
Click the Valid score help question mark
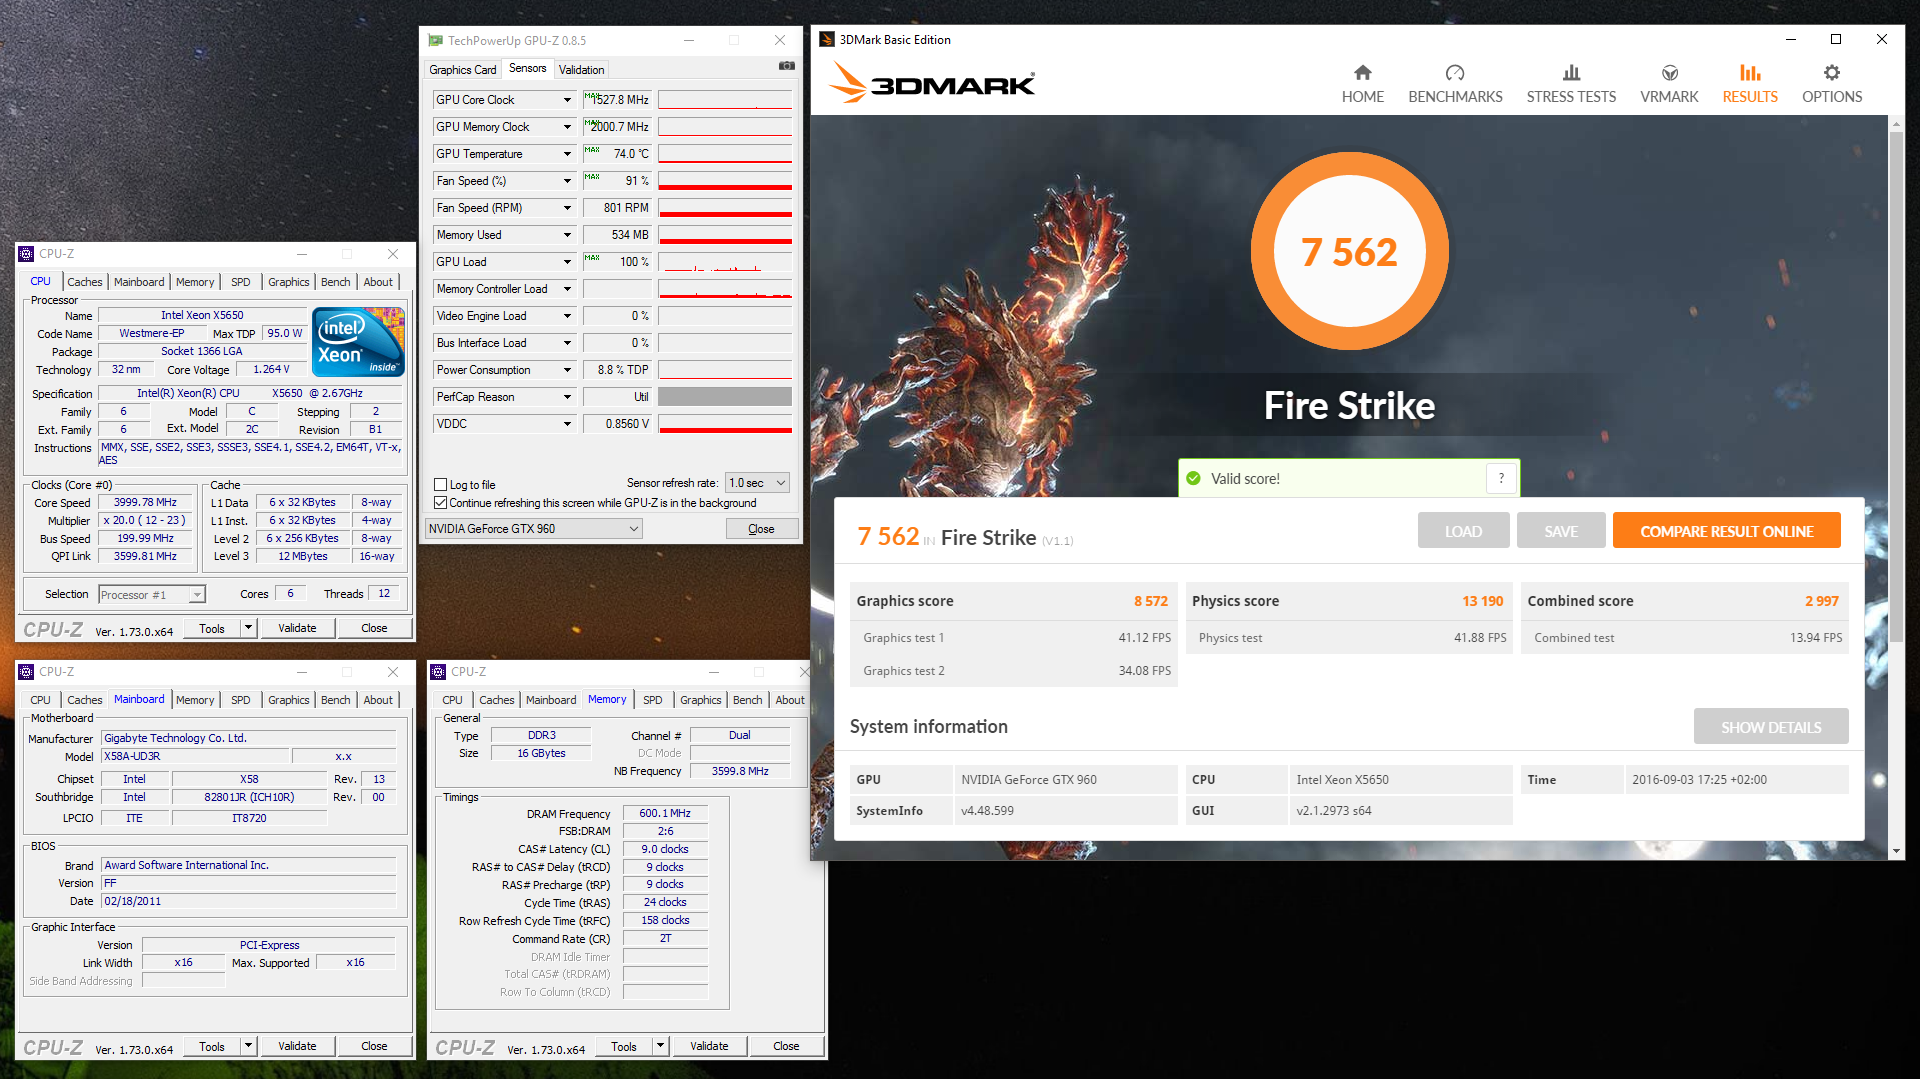1501,478
